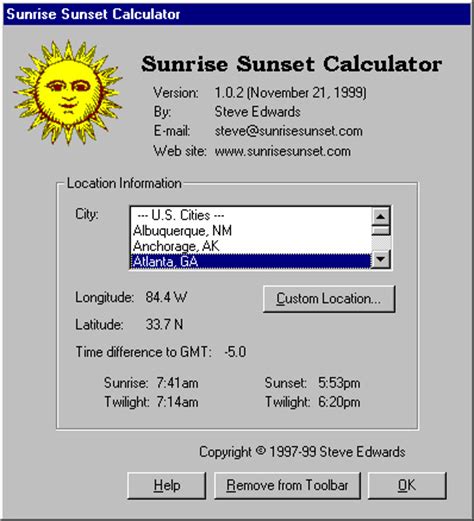Select the '--- U.S. Cities ---' list header

tap(250, 215)
